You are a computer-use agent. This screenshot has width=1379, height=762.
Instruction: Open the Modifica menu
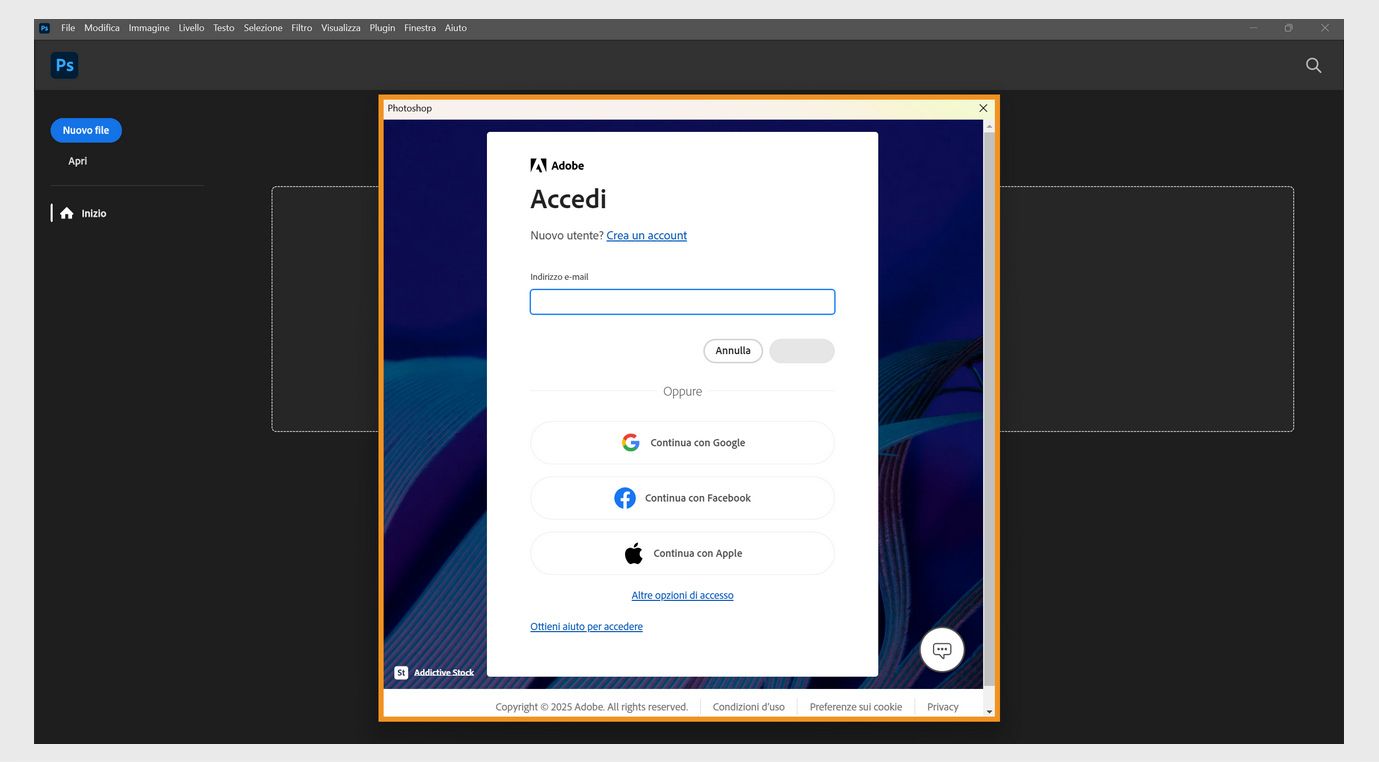(102, 28)
